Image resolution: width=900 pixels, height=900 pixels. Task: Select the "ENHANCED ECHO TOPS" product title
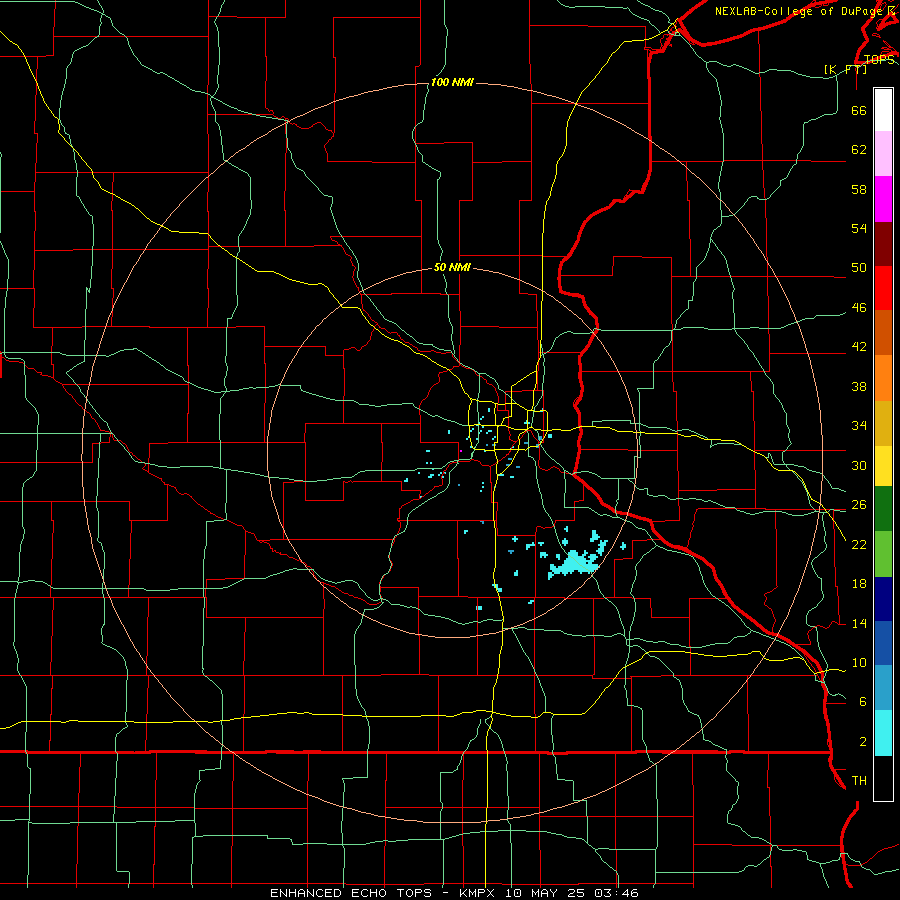(x=351, y=893)
